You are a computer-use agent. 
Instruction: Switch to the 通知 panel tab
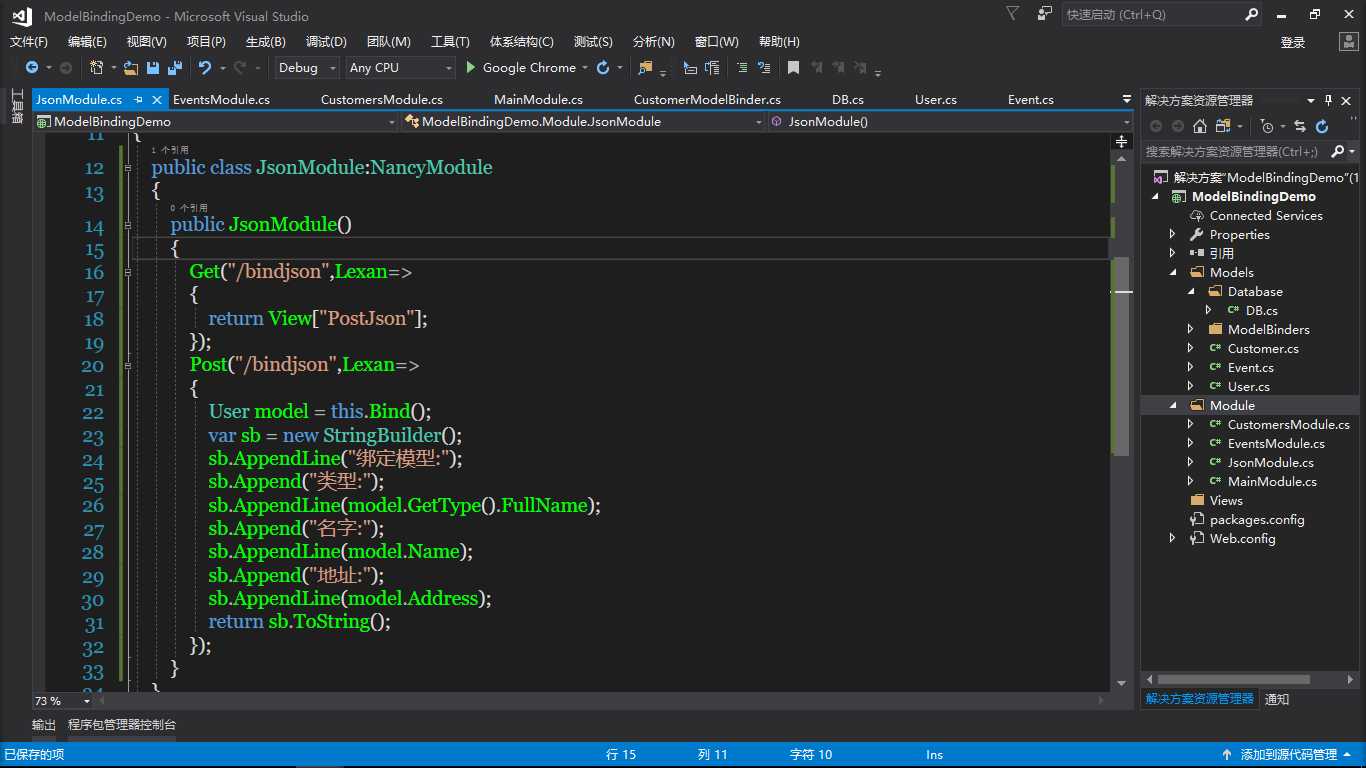click(1277, 699)
